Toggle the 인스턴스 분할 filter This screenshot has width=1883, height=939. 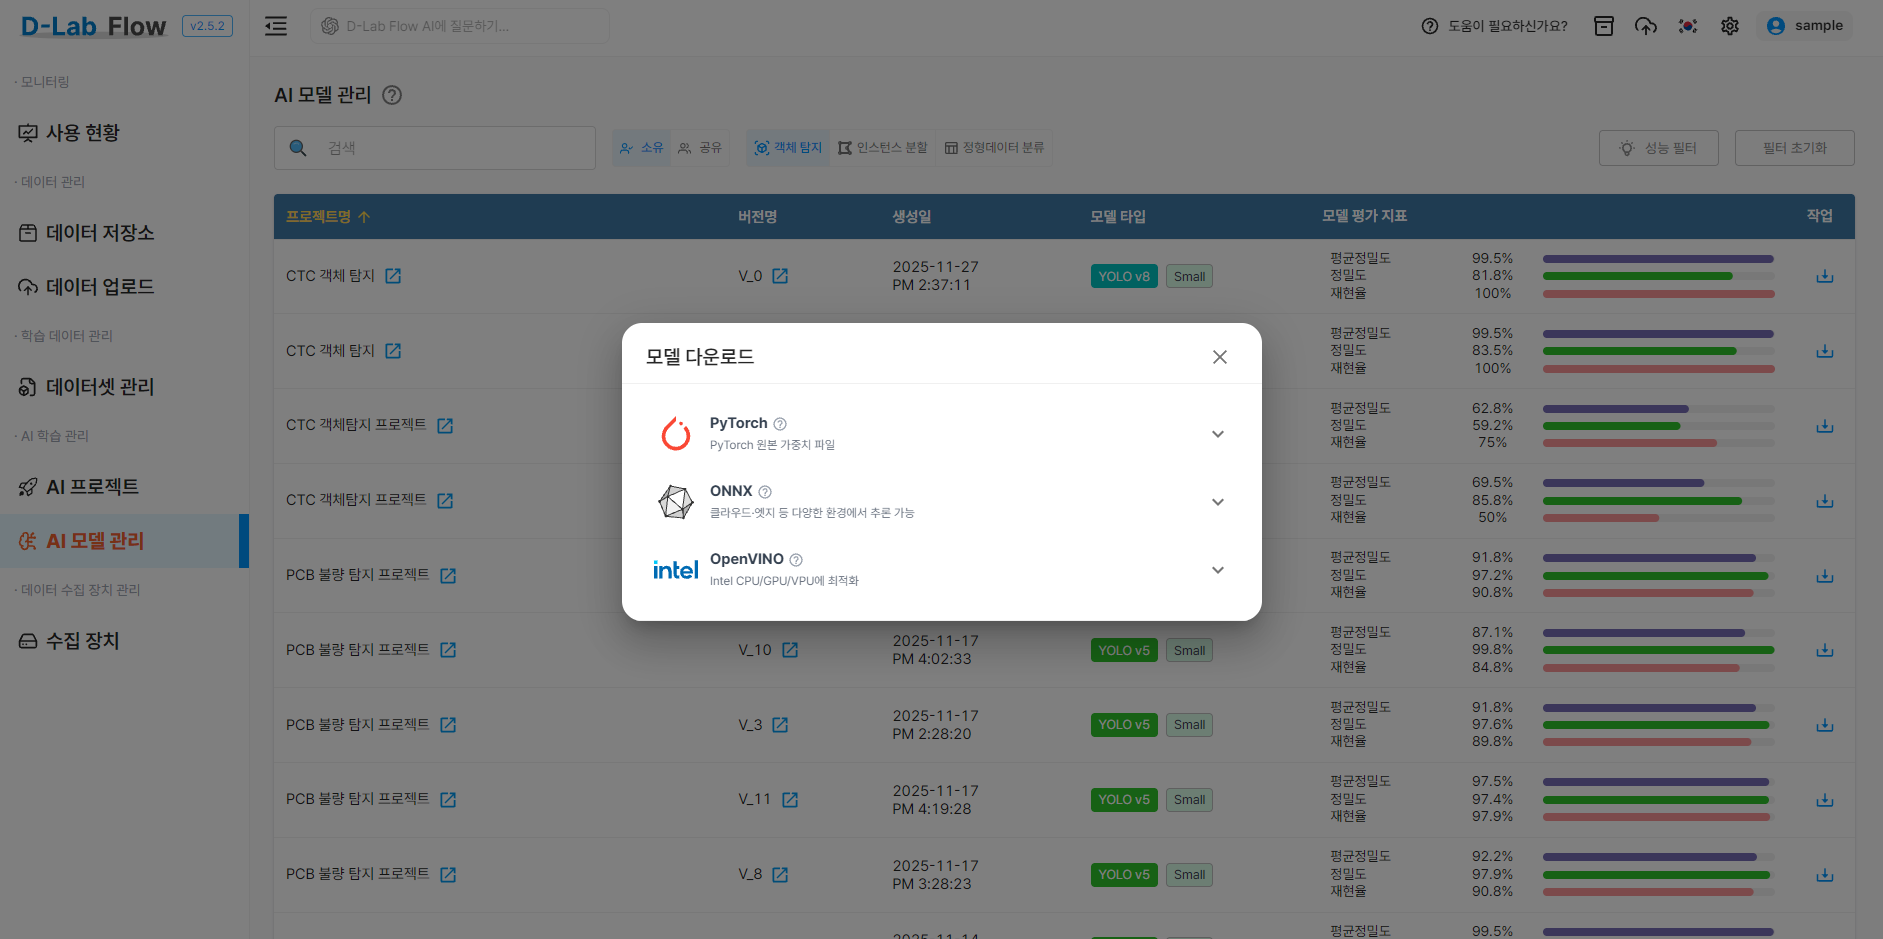point(883,148)
